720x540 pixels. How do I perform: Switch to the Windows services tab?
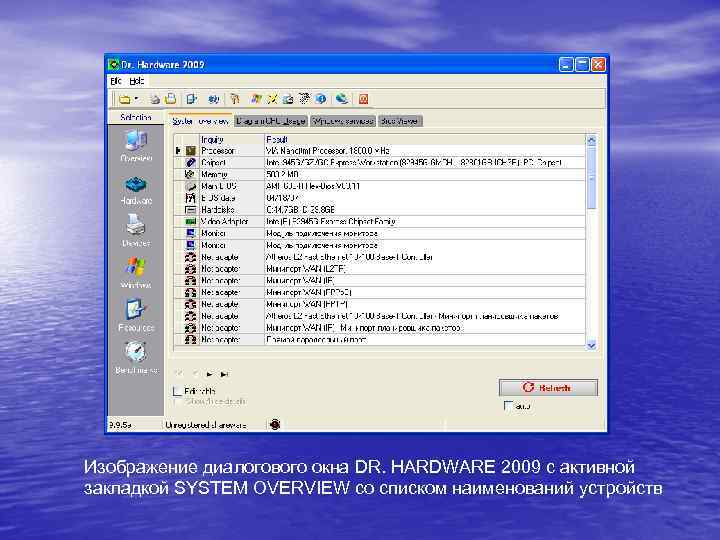343,121
